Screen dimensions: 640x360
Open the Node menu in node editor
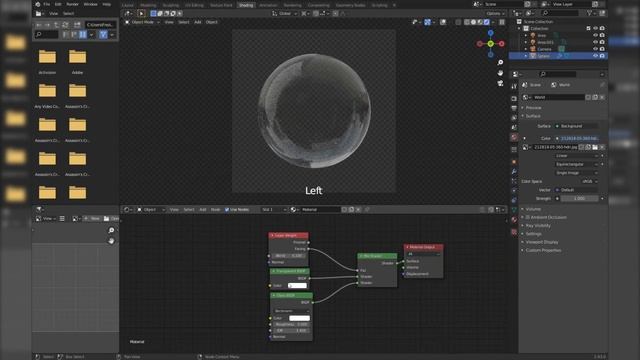pos(215,209)
